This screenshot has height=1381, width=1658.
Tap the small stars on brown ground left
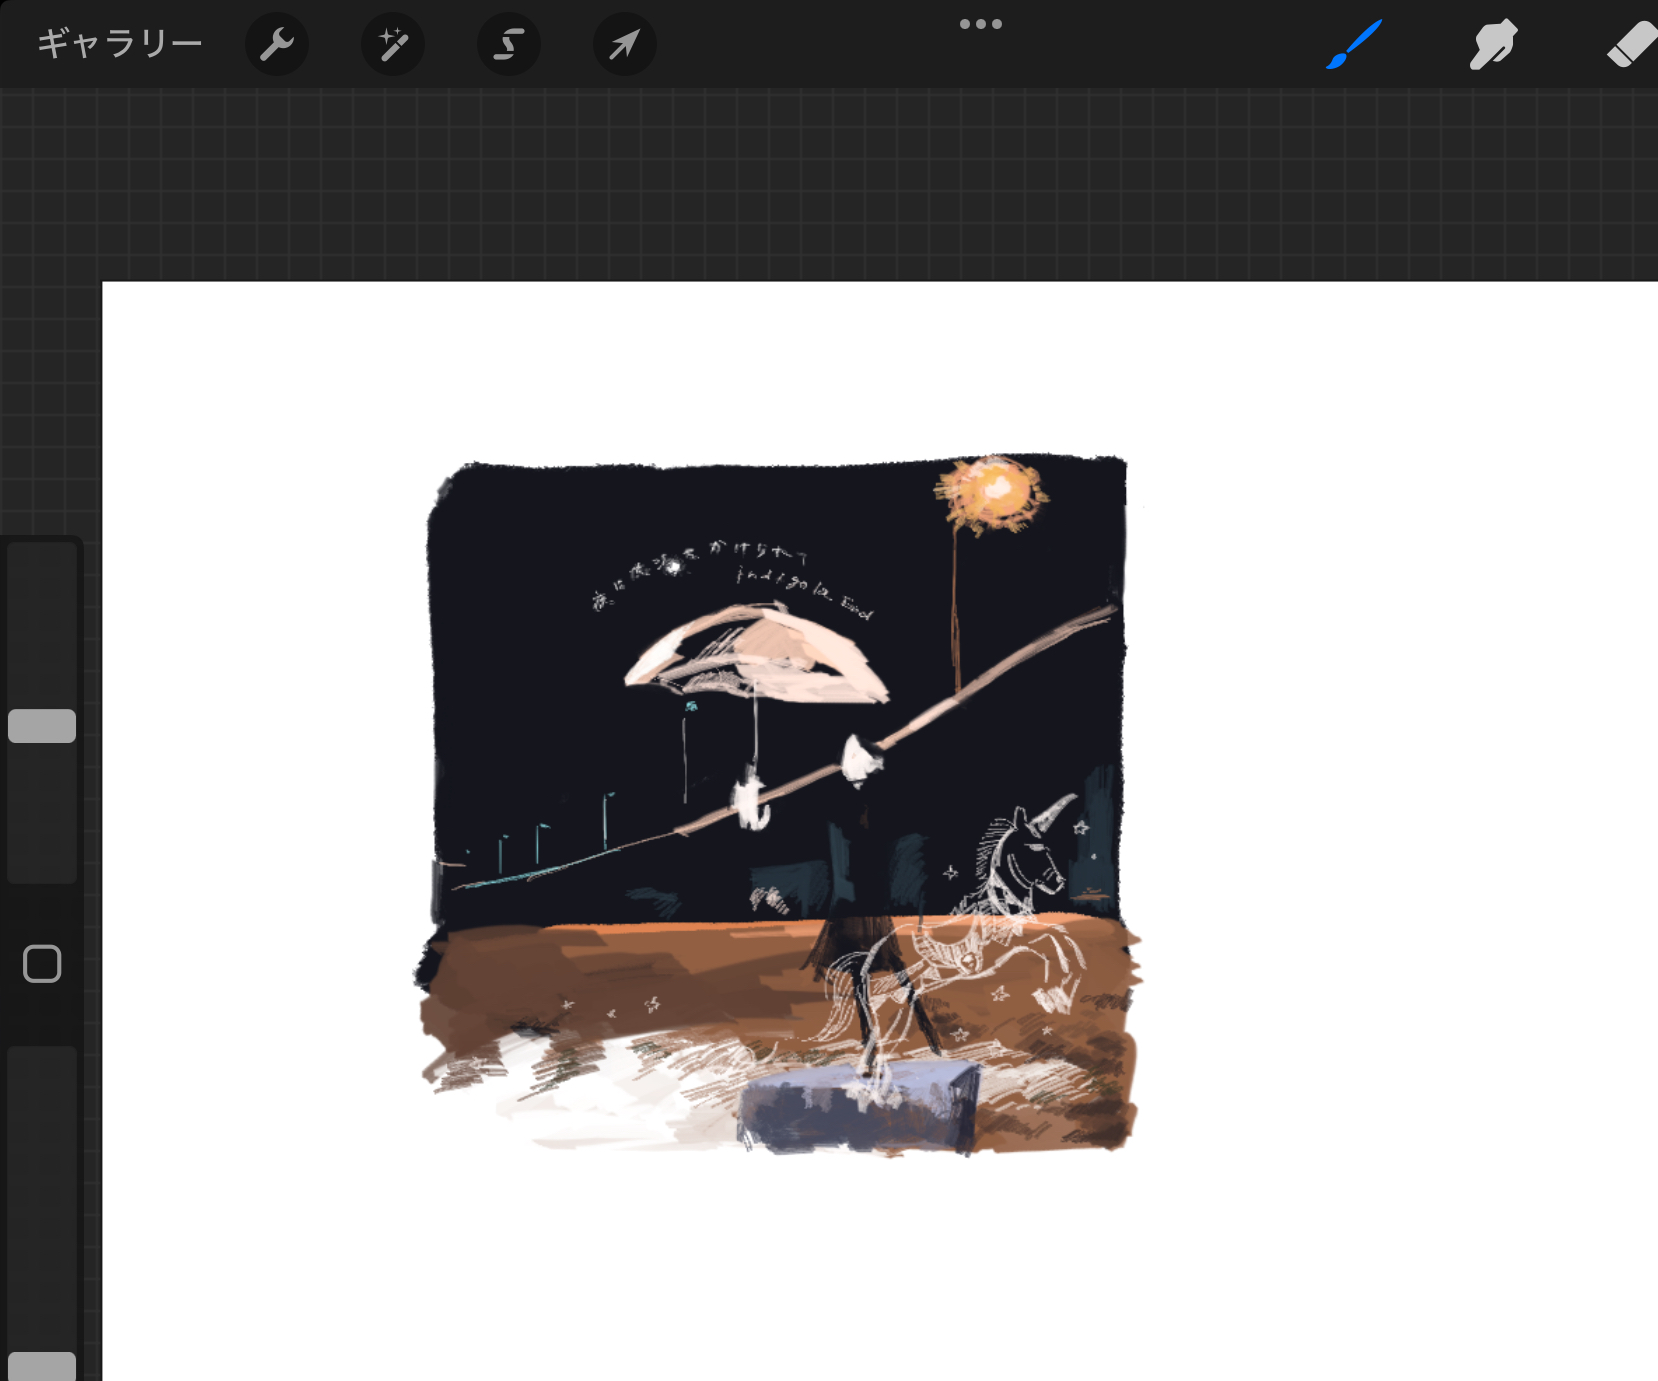[612, 1008]
